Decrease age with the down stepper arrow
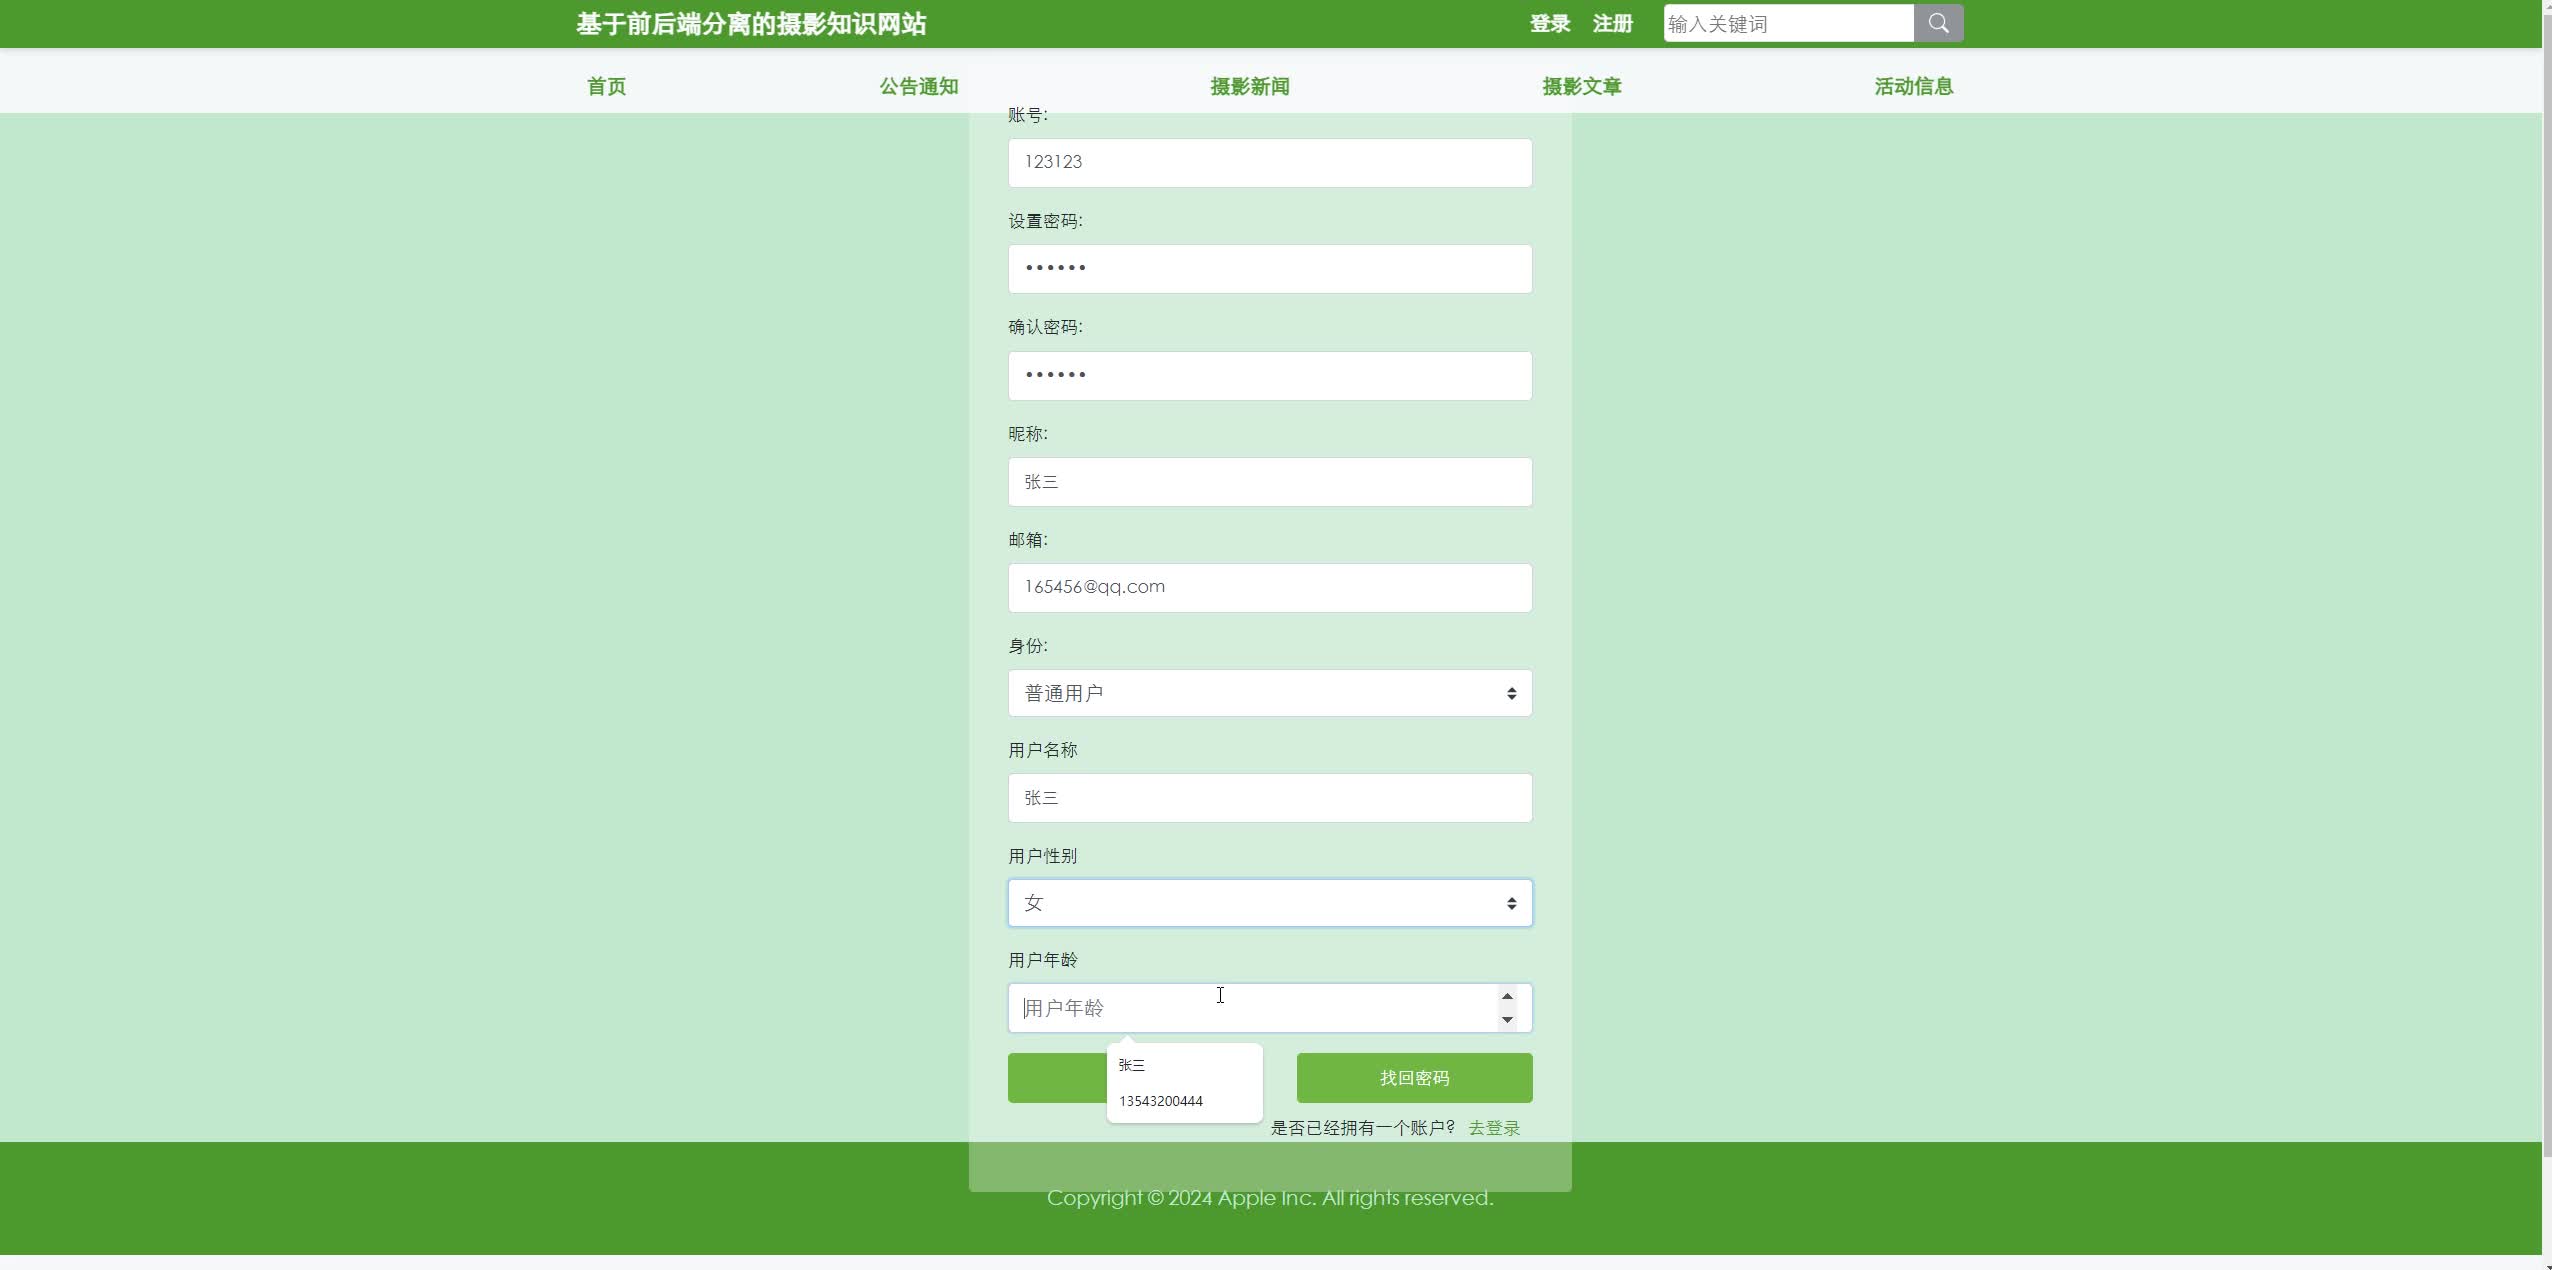Viewport: 2552px width, 1270px height. (1506, 1019)
